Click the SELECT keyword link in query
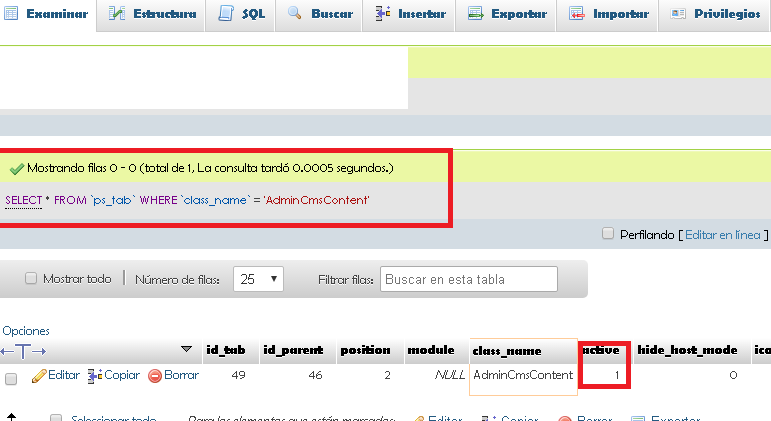This screenshot has height=421, width=771. (x=23, y=200)
